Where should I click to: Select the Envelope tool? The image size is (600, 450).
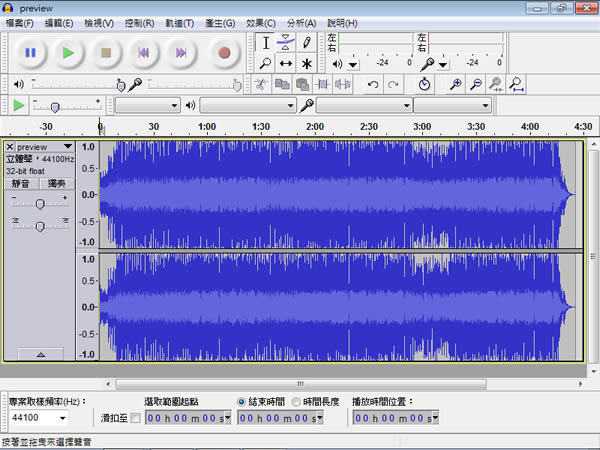tap(286, 42)
